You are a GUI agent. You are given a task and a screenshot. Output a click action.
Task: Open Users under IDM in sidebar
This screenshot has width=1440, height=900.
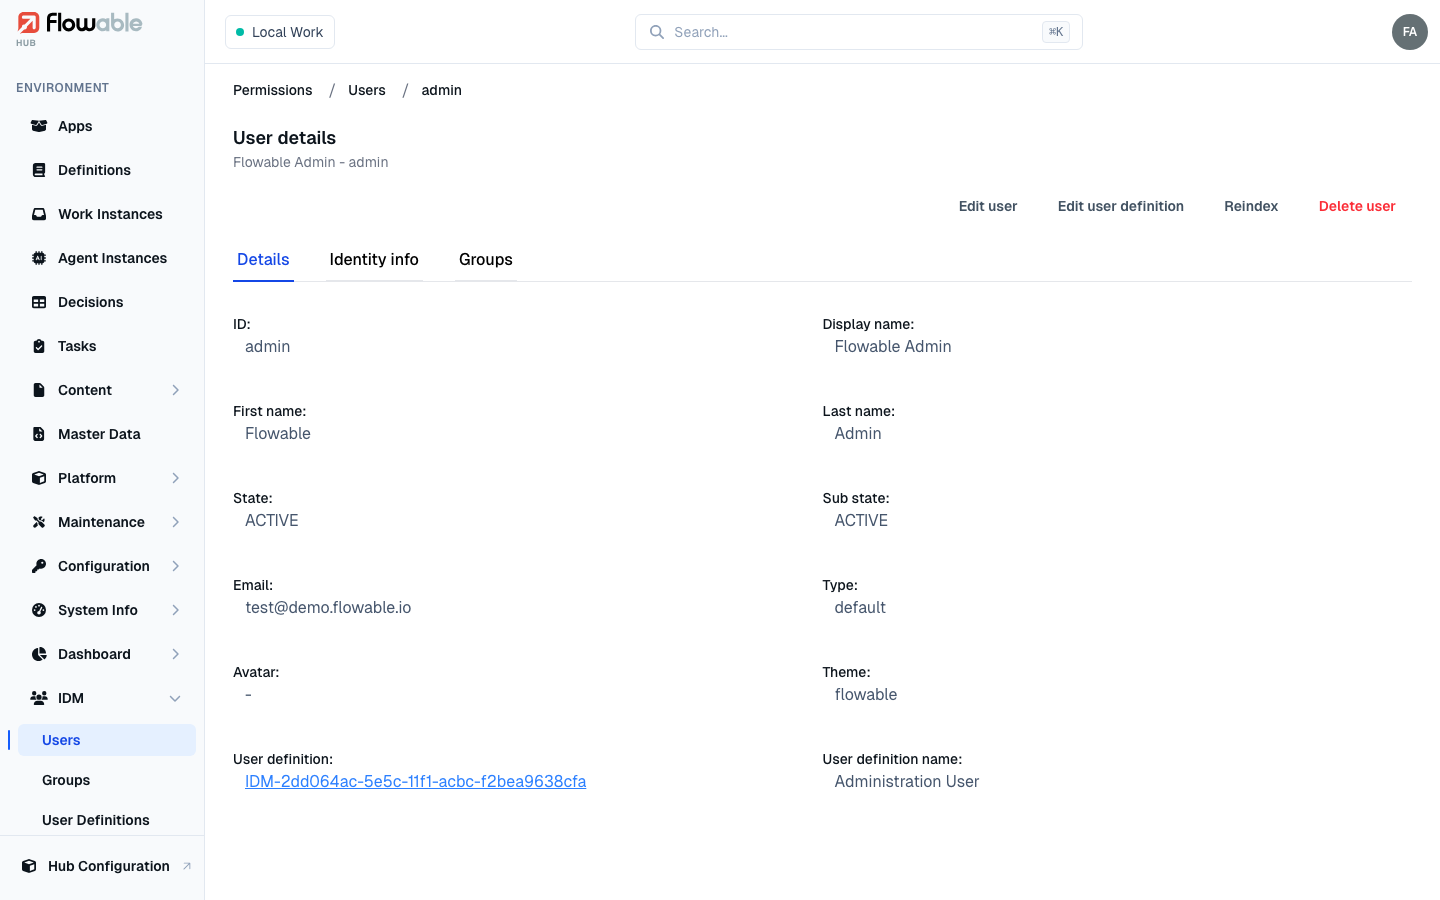click(x=107, y=740)
